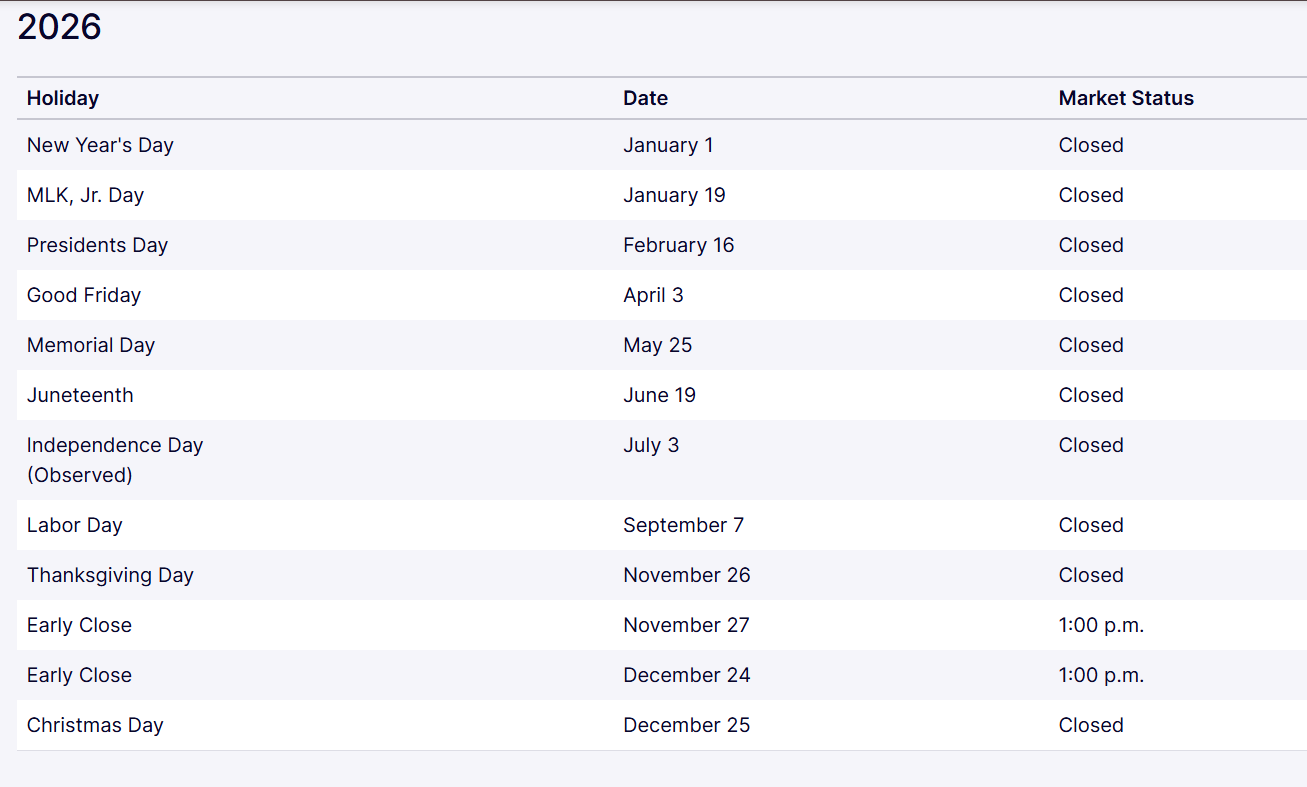This screenshot has width=1307, height=787.
Task: Click the Holiday column header
Action: pos(63,98)
